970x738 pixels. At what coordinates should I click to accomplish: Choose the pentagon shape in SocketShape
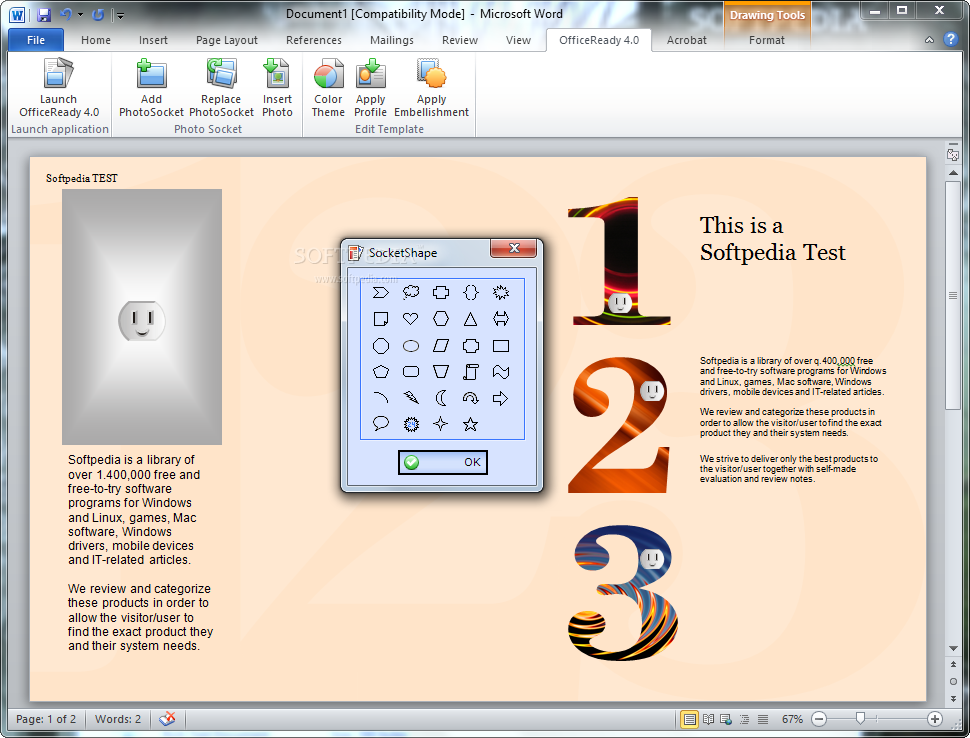(381, 372)
